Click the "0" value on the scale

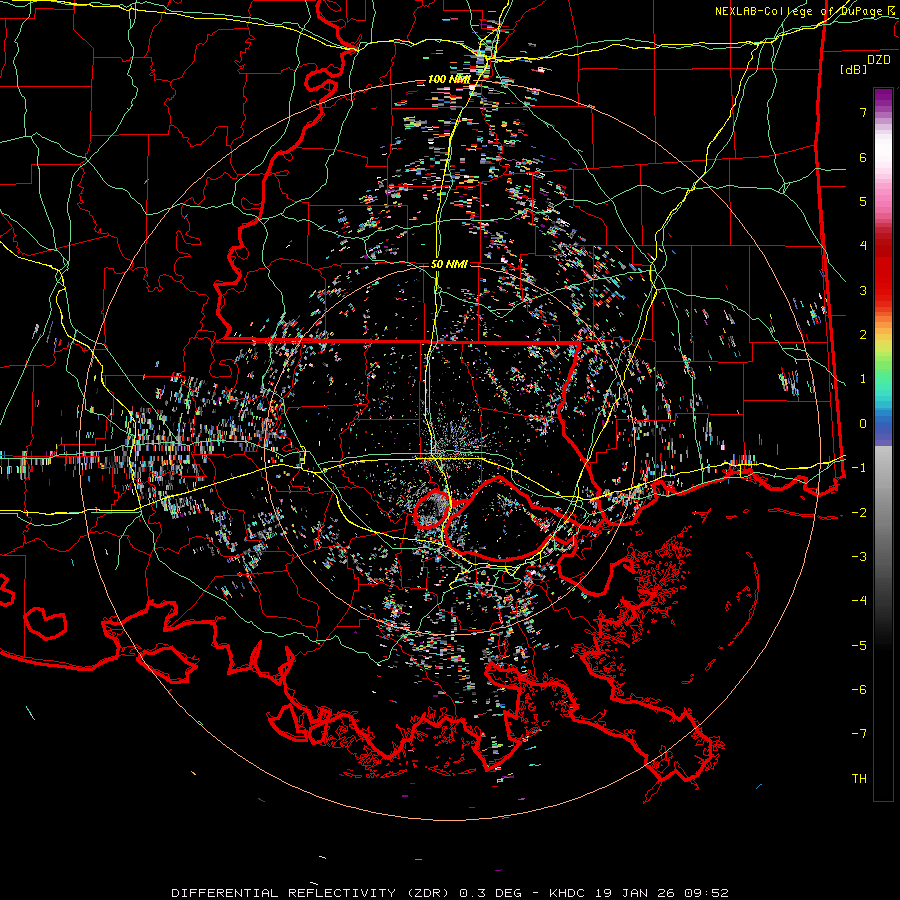863,424
